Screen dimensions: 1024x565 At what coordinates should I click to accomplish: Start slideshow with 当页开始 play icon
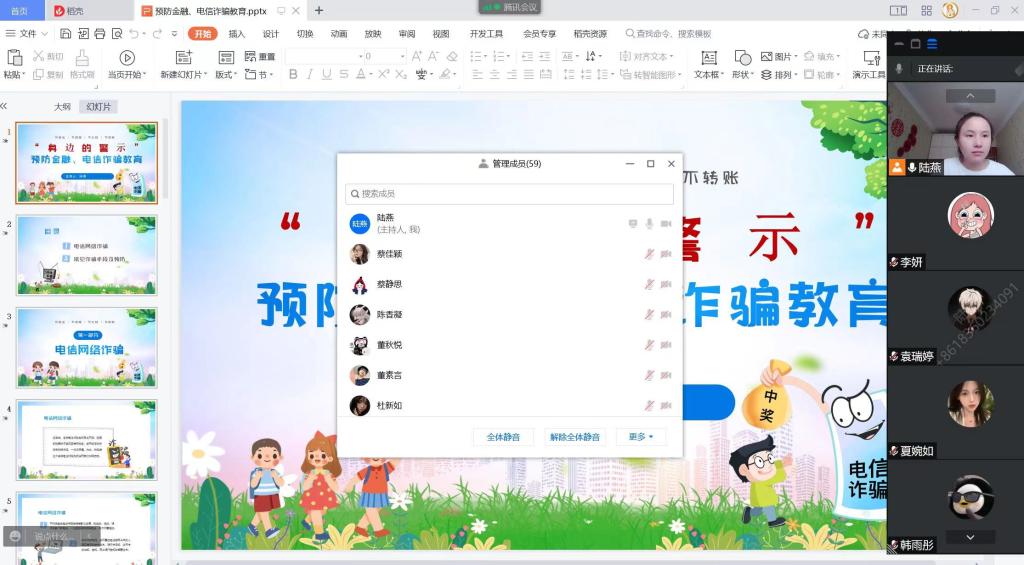[127, 58]
